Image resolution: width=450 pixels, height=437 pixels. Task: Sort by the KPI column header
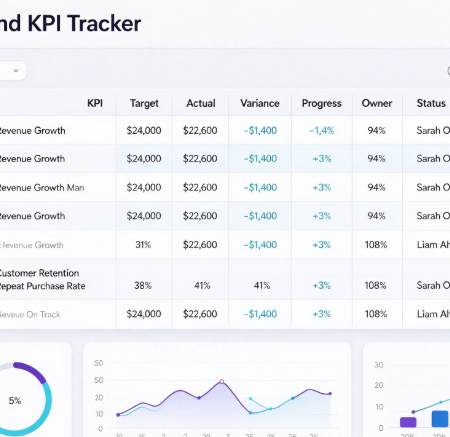95,103
